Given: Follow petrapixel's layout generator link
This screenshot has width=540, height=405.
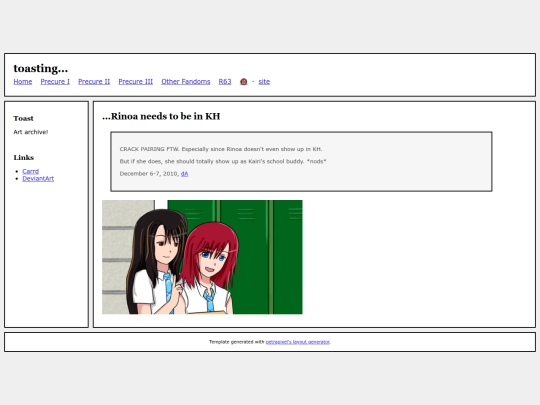Looking at the screenshot, I should tap(298, 342).
